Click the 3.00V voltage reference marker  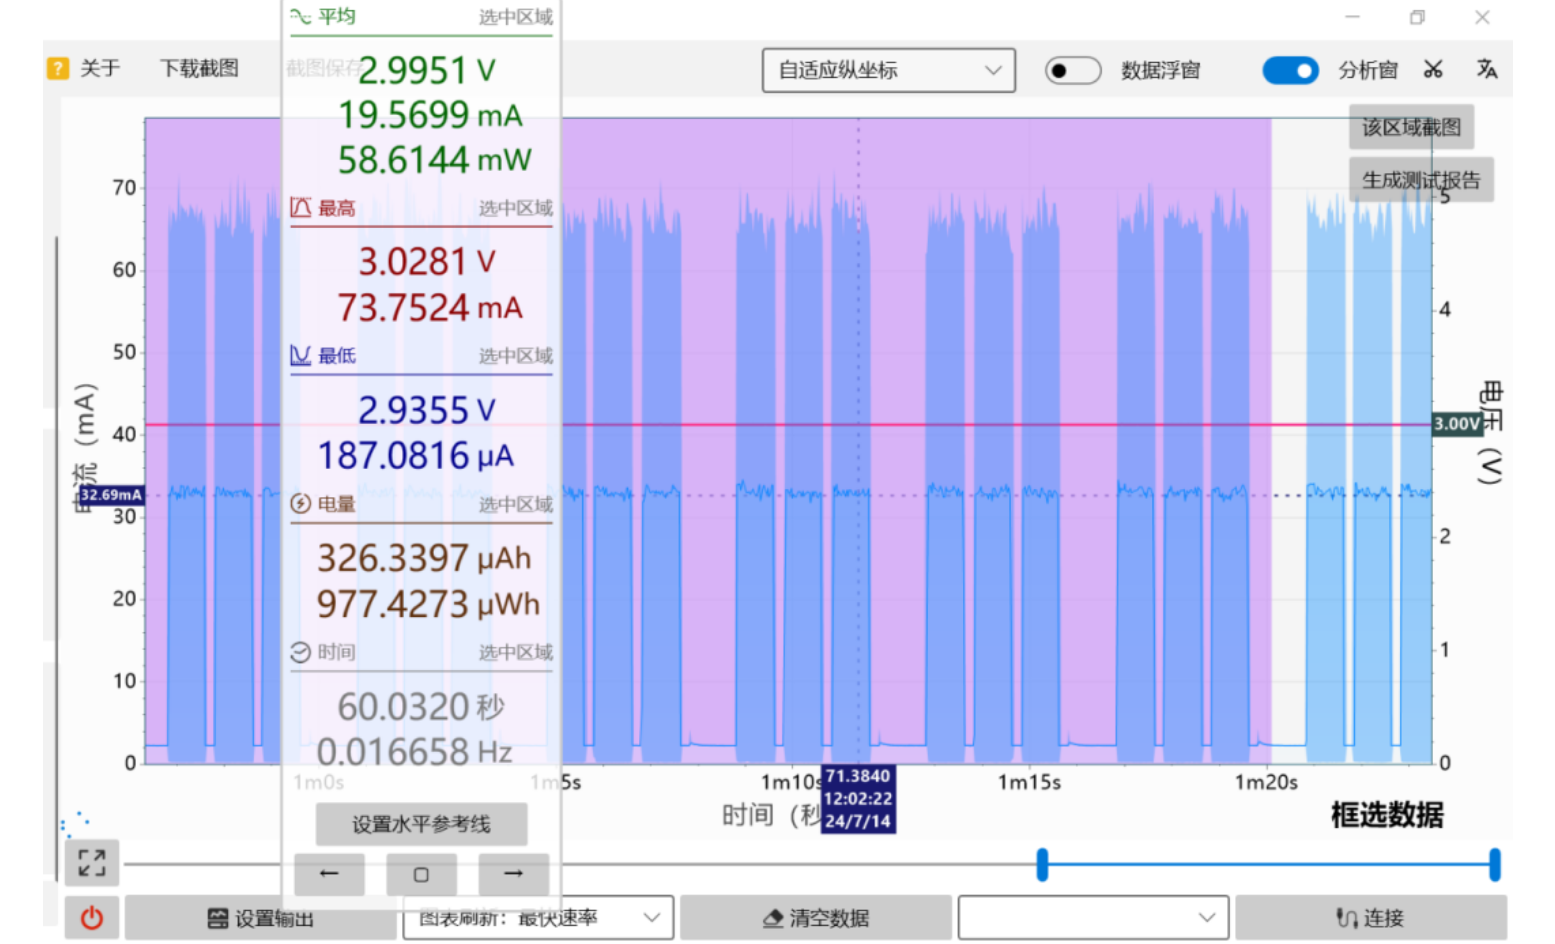click(x=1456, y=424)
